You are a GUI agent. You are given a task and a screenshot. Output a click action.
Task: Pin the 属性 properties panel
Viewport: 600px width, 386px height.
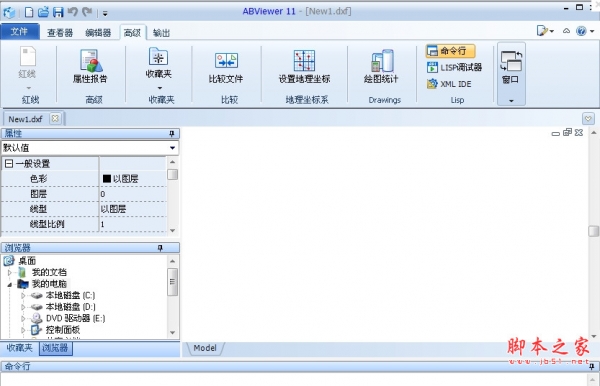[172, 134]
